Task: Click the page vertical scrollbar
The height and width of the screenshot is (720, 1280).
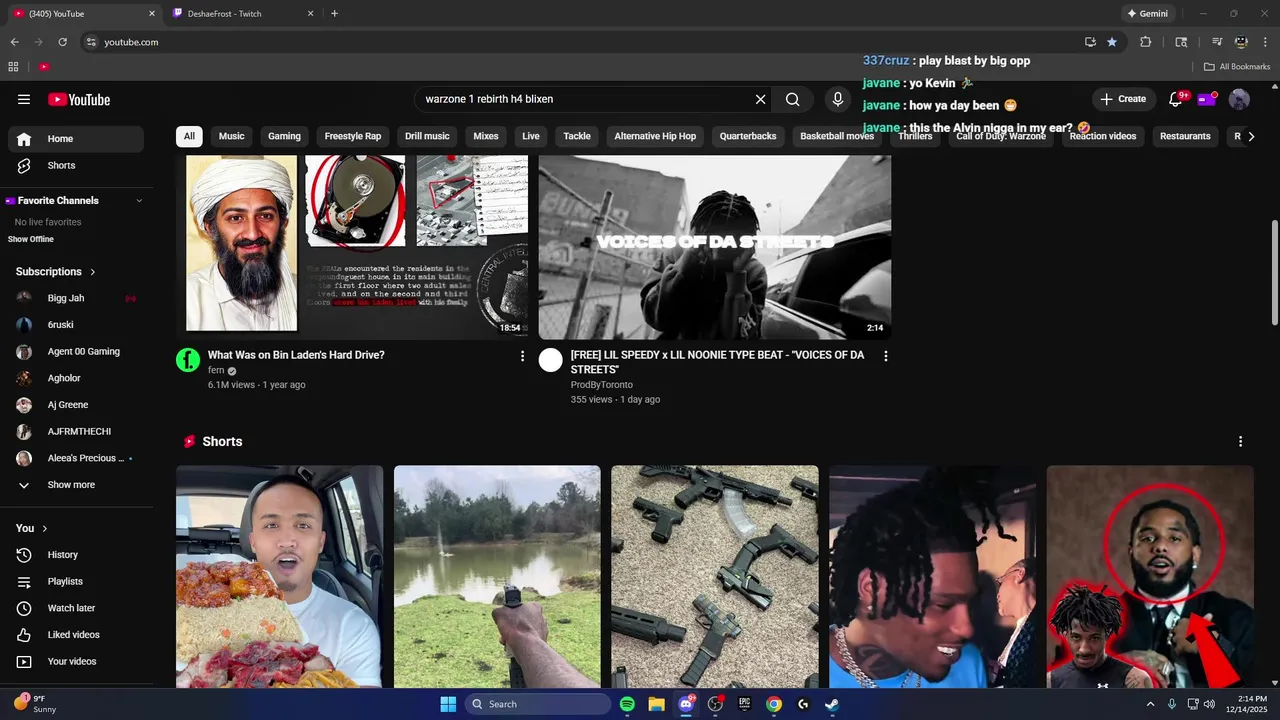Action: (x=1274, y=271)
